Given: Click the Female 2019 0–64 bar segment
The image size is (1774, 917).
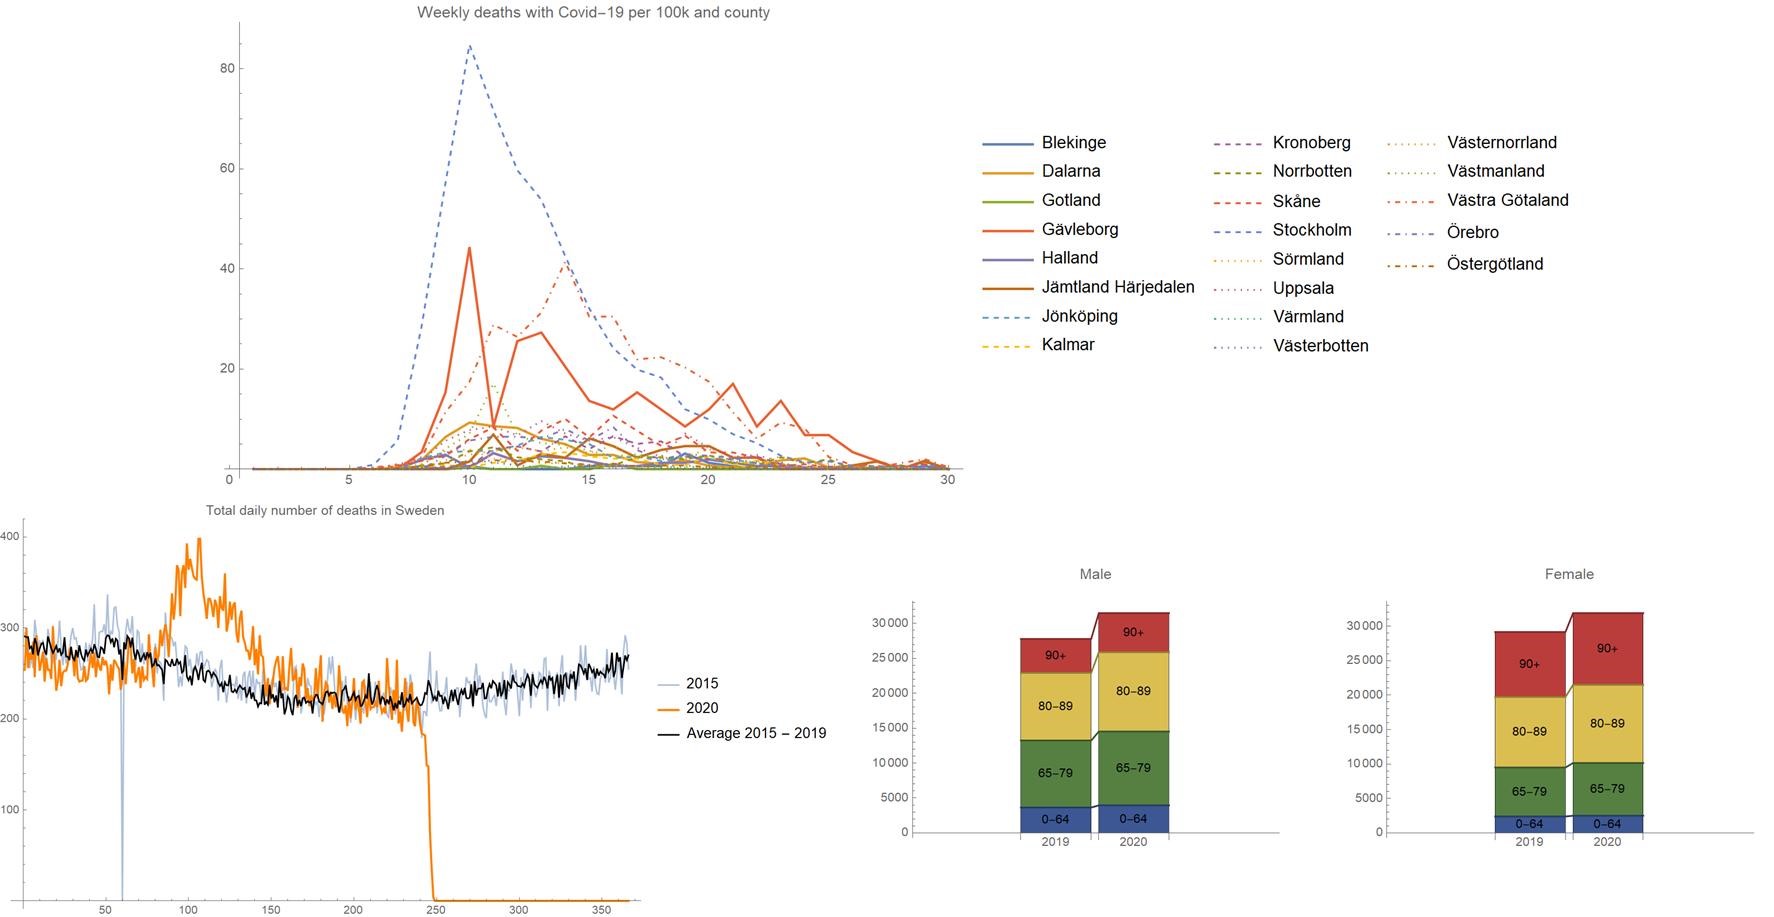Looking at the screenshot, I should click(1529, 825).
